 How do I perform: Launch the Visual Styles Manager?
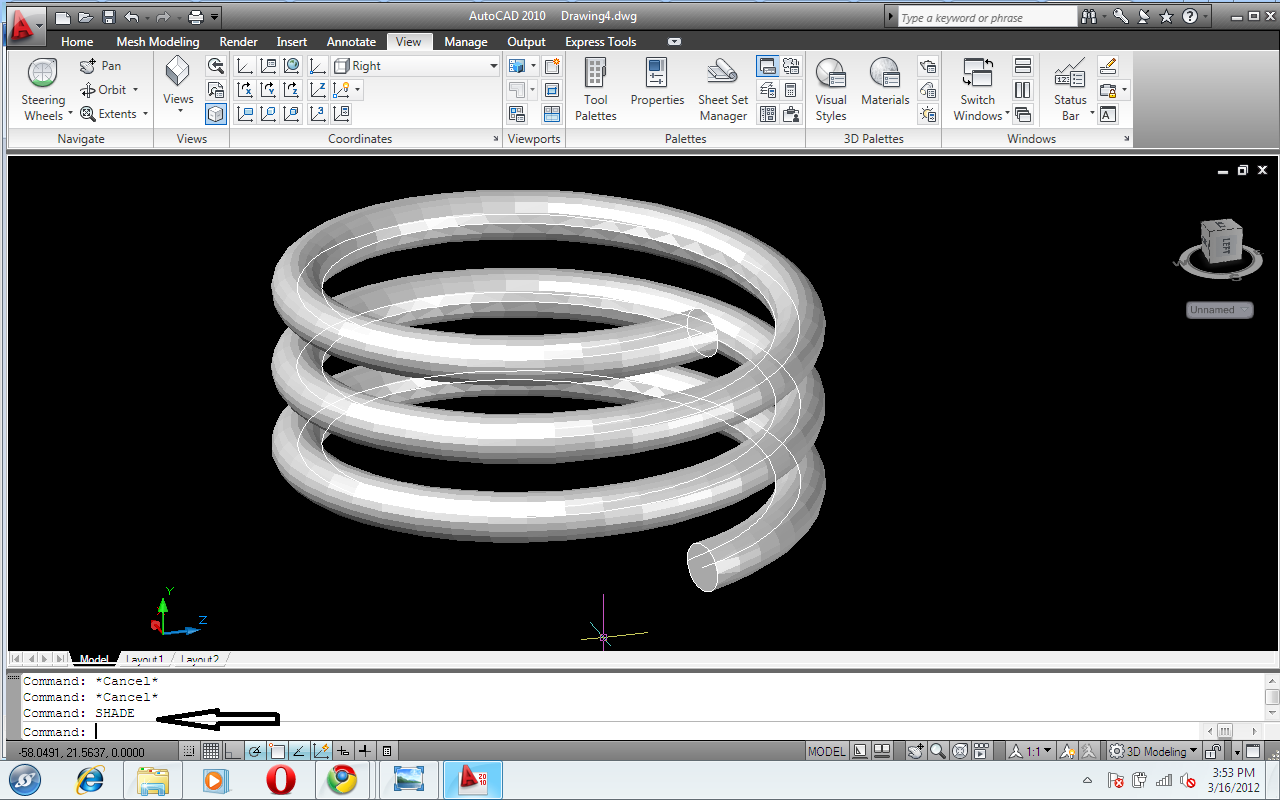(830, 88)
